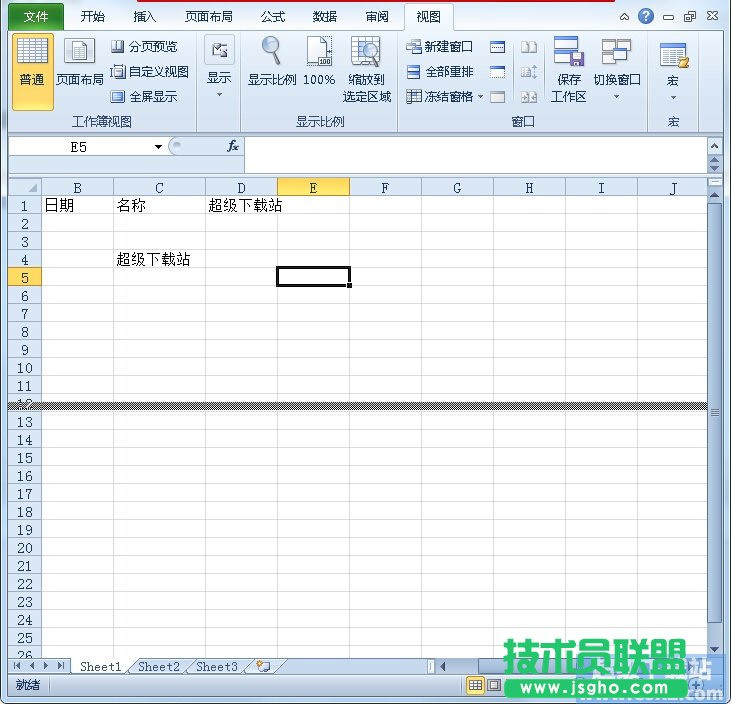This screenshot has height=704, width=731.
Task: Select column E header
Action: tap(313, 187)
